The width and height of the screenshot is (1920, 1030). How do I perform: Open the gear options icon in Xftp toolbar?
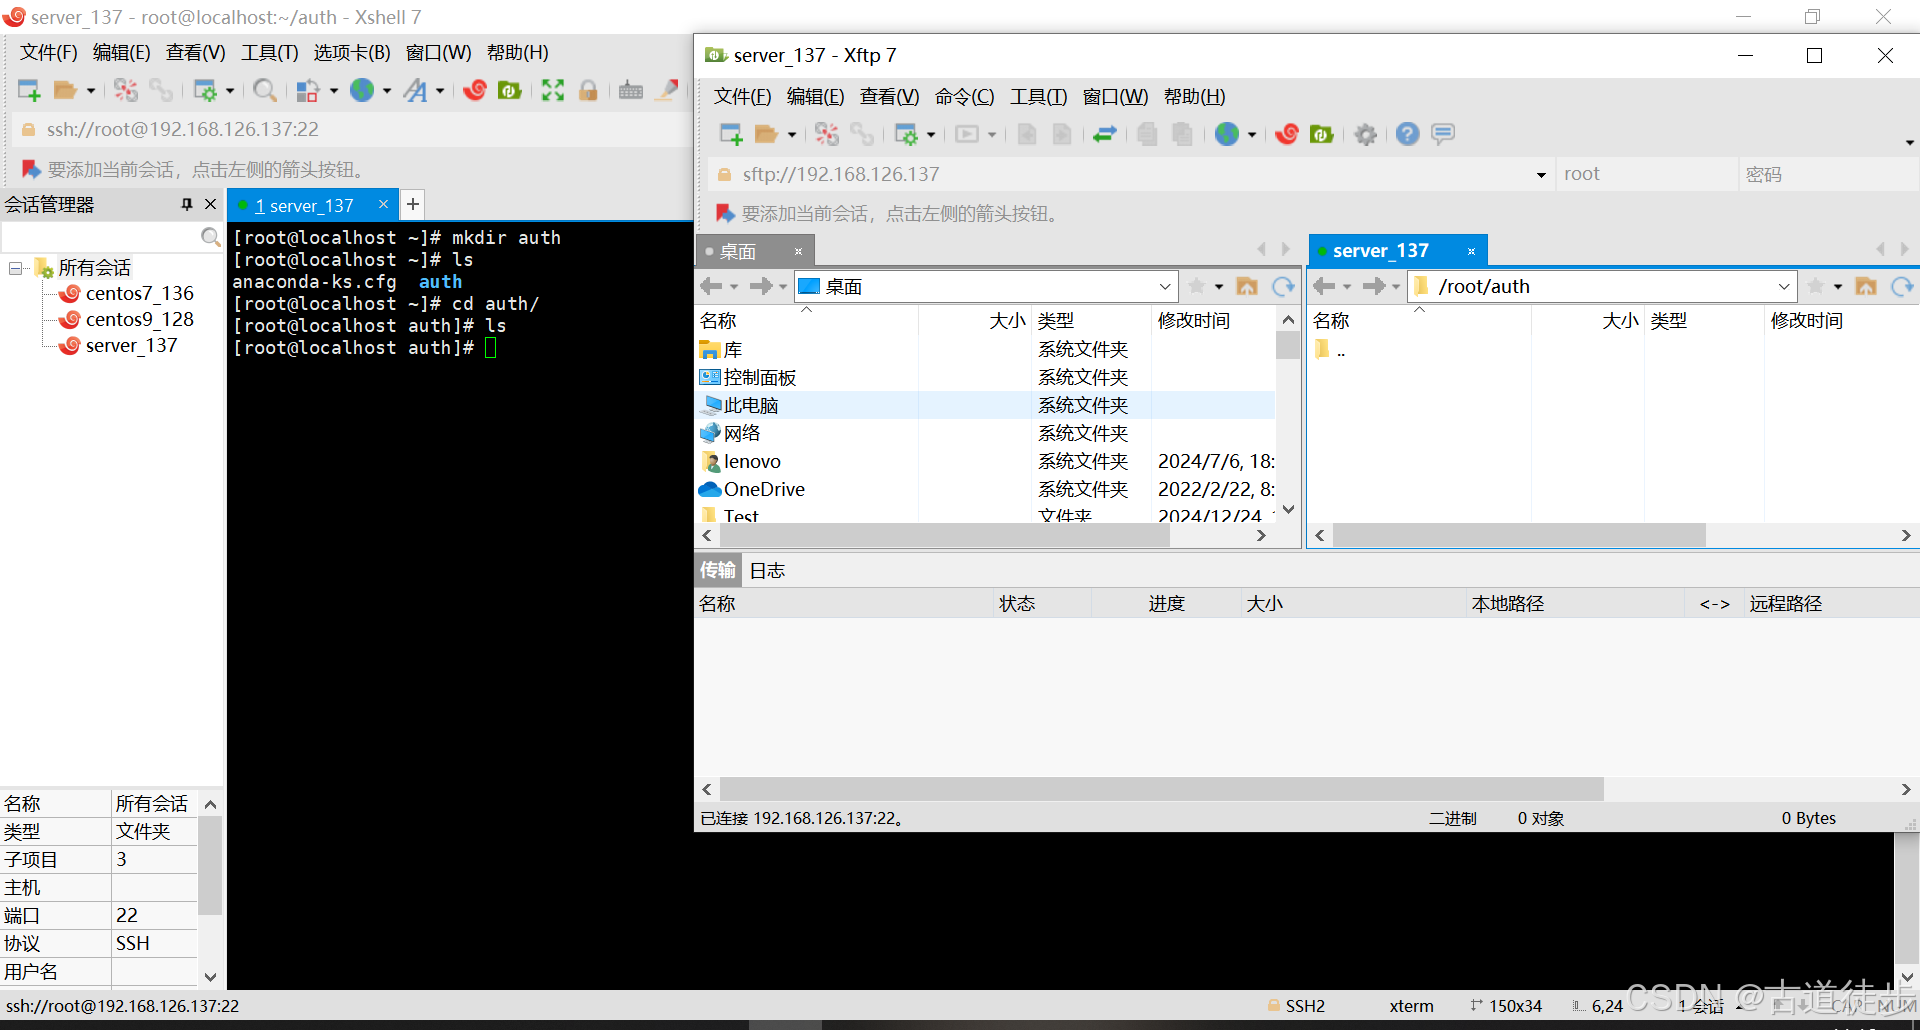click(1366, 134)
